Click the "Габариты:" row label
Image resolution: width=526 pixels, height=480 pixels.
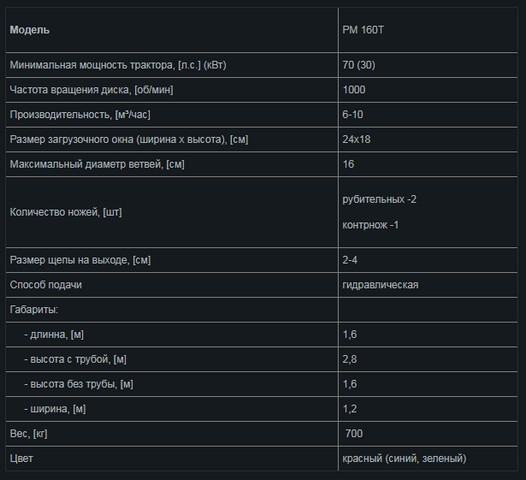(x=34, y=310)
